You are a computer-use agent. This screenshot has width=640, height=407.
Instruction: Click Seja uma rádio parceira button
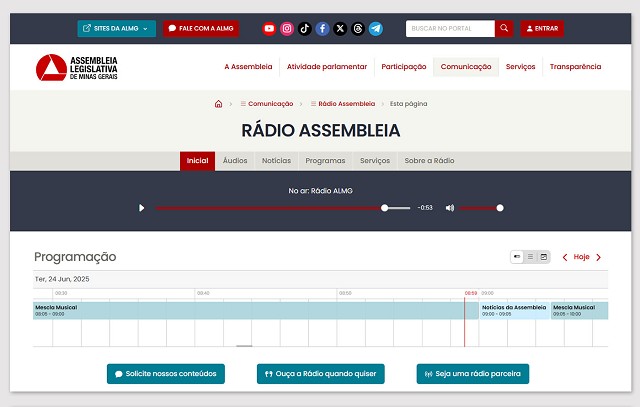click(x=473, y=374)
